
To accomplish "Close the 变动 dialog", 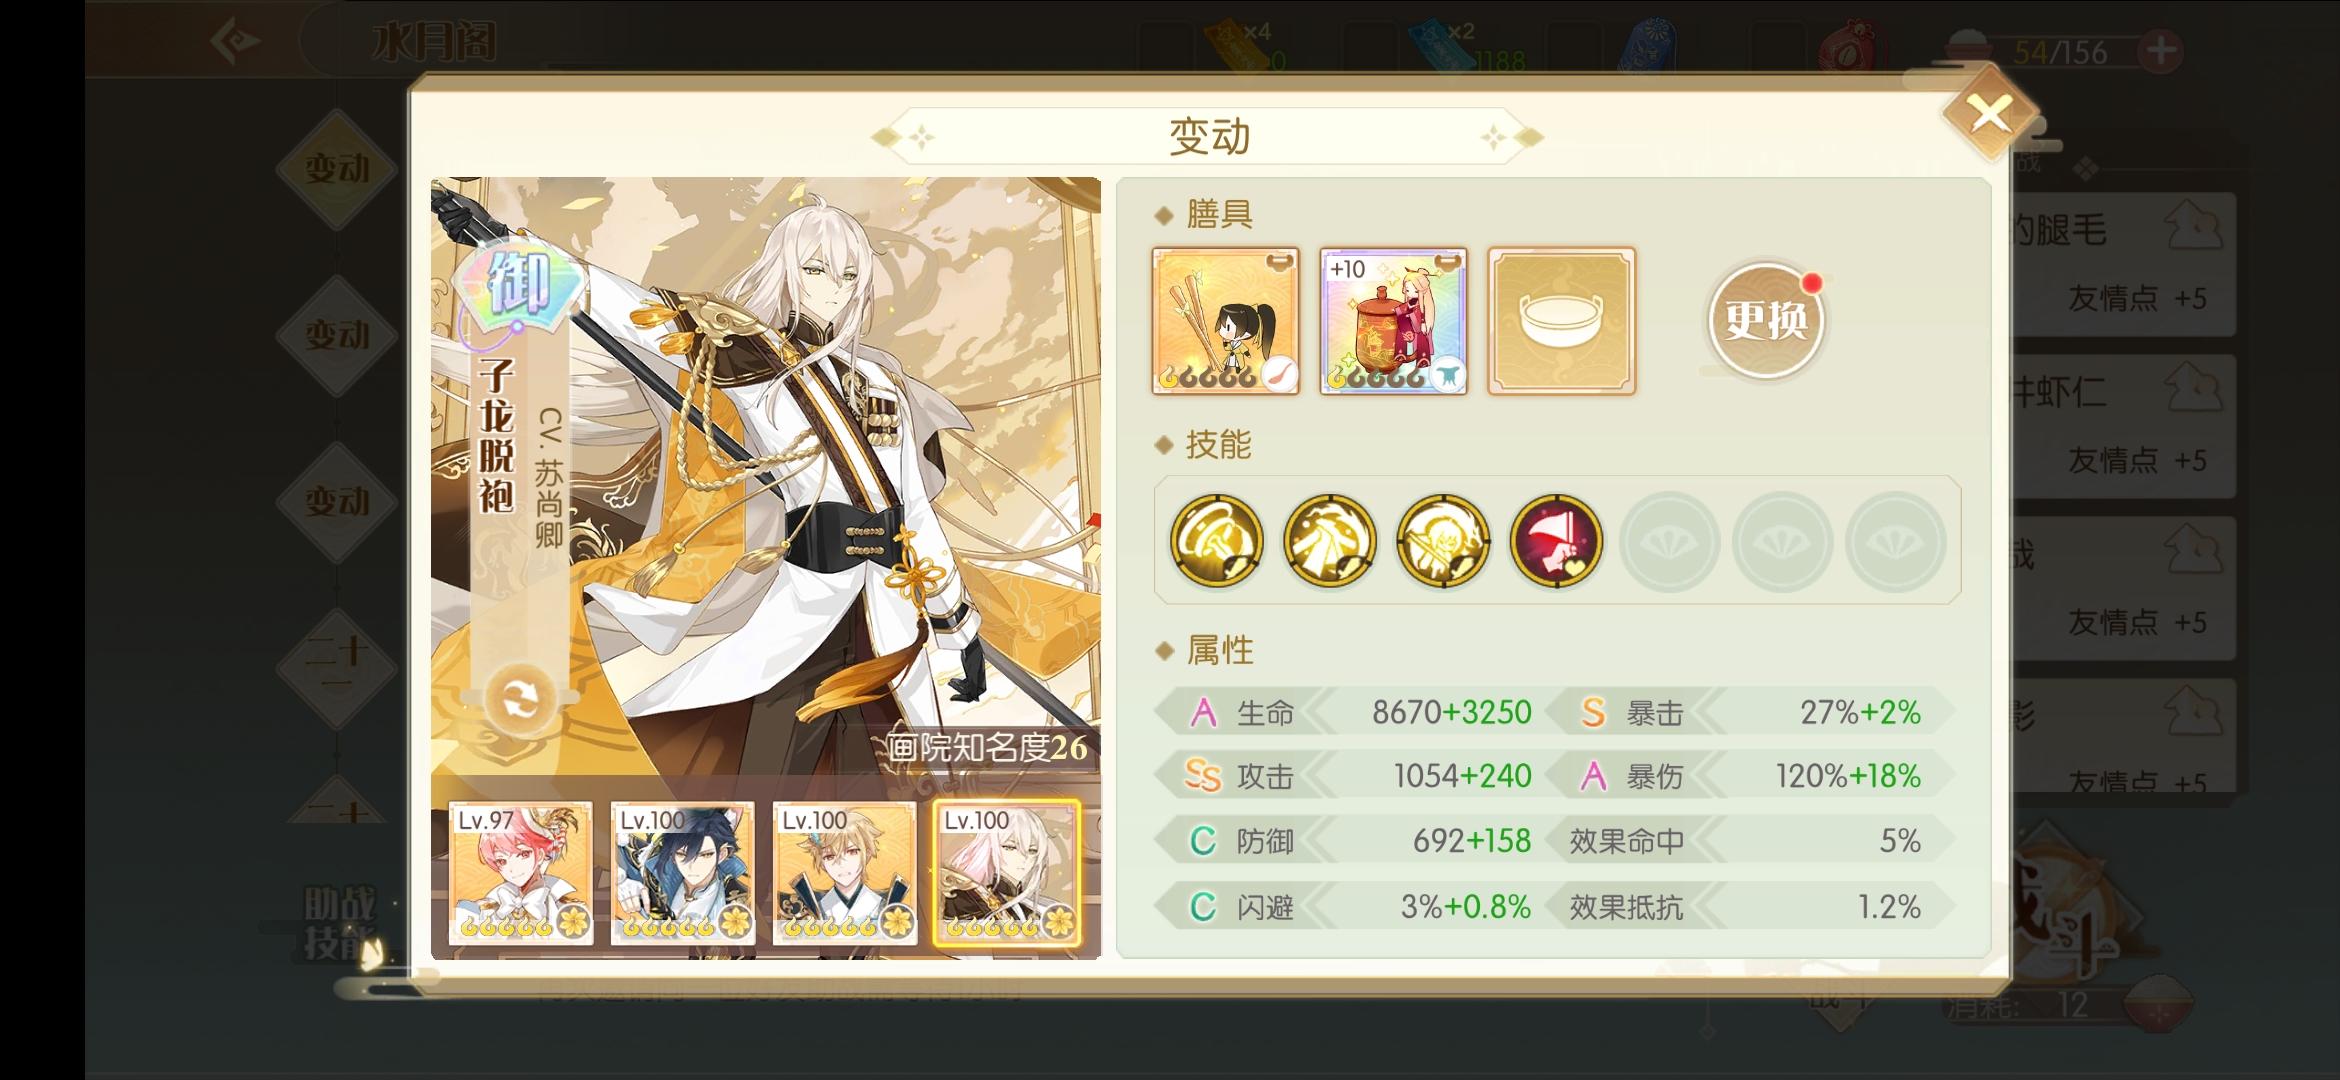I will coord(1989,113).
